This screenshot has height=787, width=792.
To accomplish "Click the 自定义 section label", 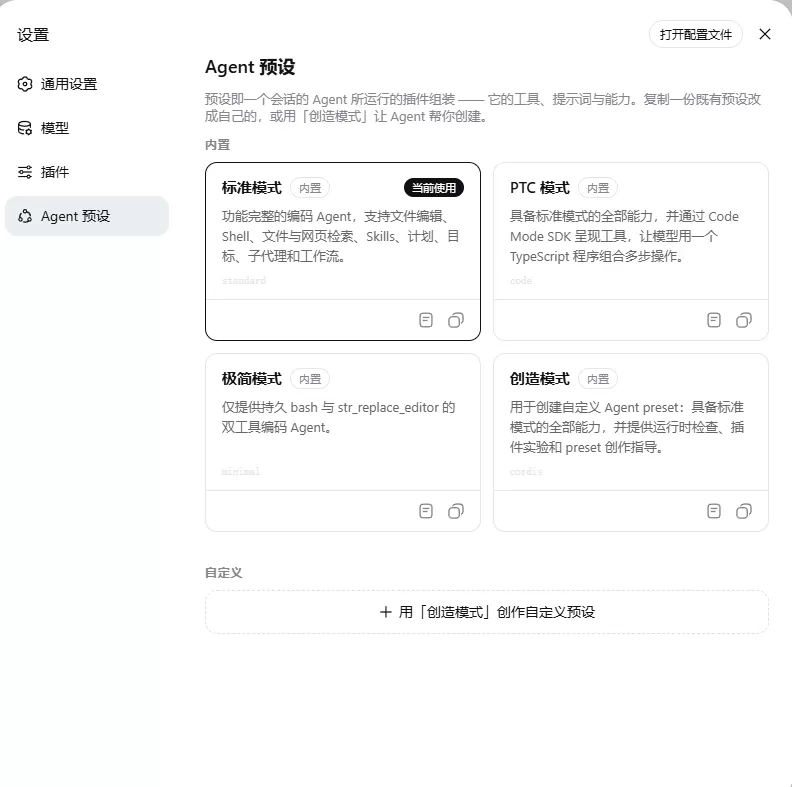I will point(224,573).
